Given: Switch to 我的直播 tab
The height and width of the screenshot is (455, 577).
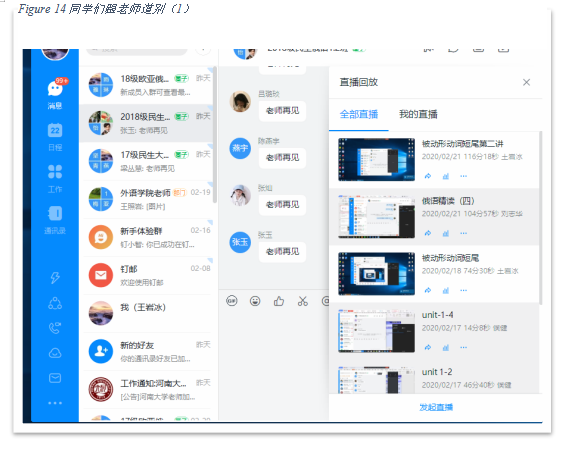Looking at the screenshot, I should click(x=418, y=114).
